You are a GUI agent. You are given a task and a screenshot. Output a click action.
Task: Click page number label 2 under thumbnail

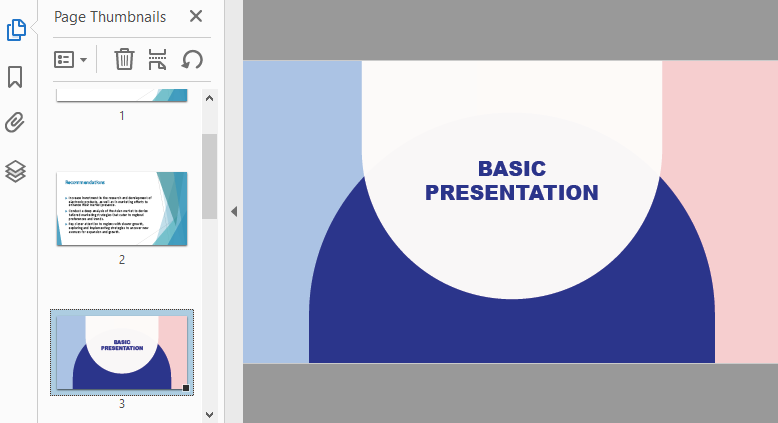(x=122, y=260)
